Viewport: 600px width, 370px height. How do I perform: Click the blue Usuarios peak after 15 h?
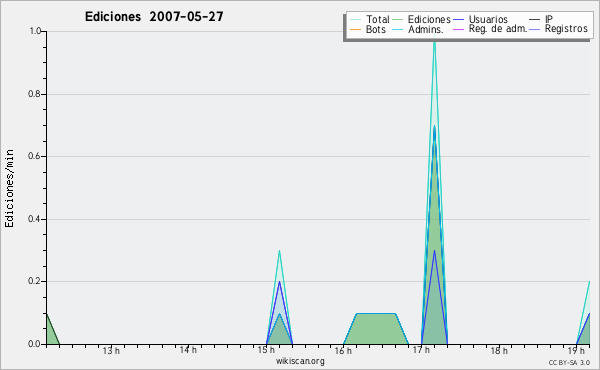tap(279, 282)
